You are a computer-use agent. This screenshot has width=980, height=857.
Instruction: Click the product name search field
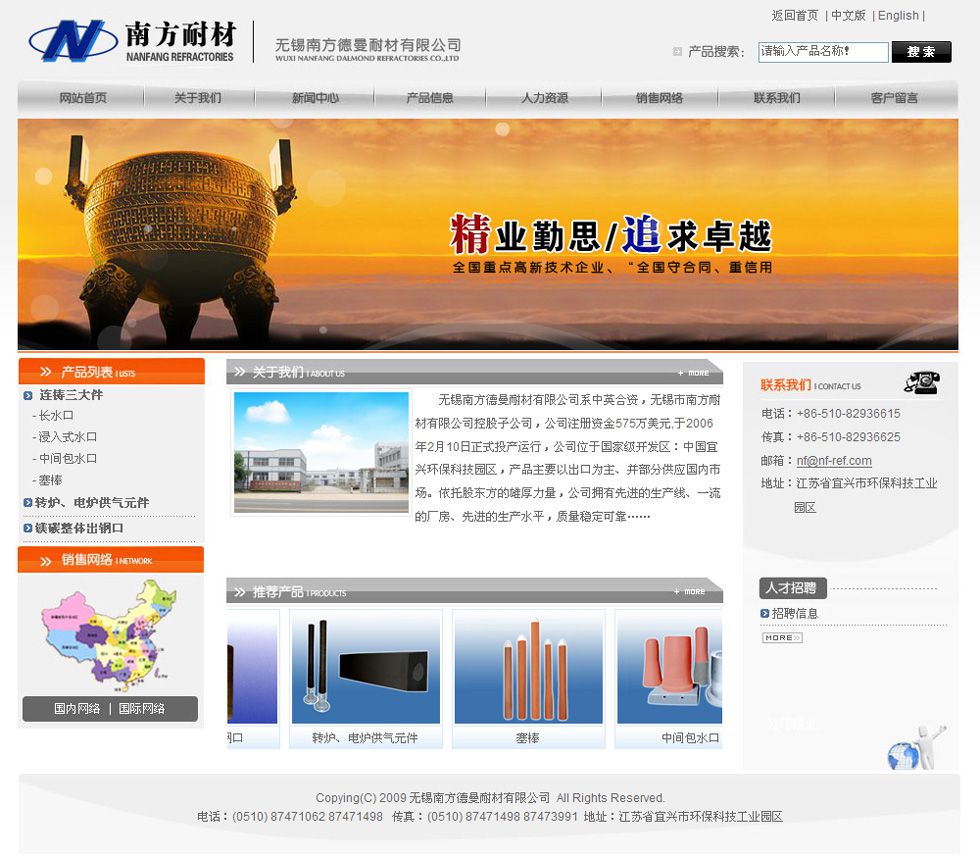pyautogui.click(x=822, y=52)
